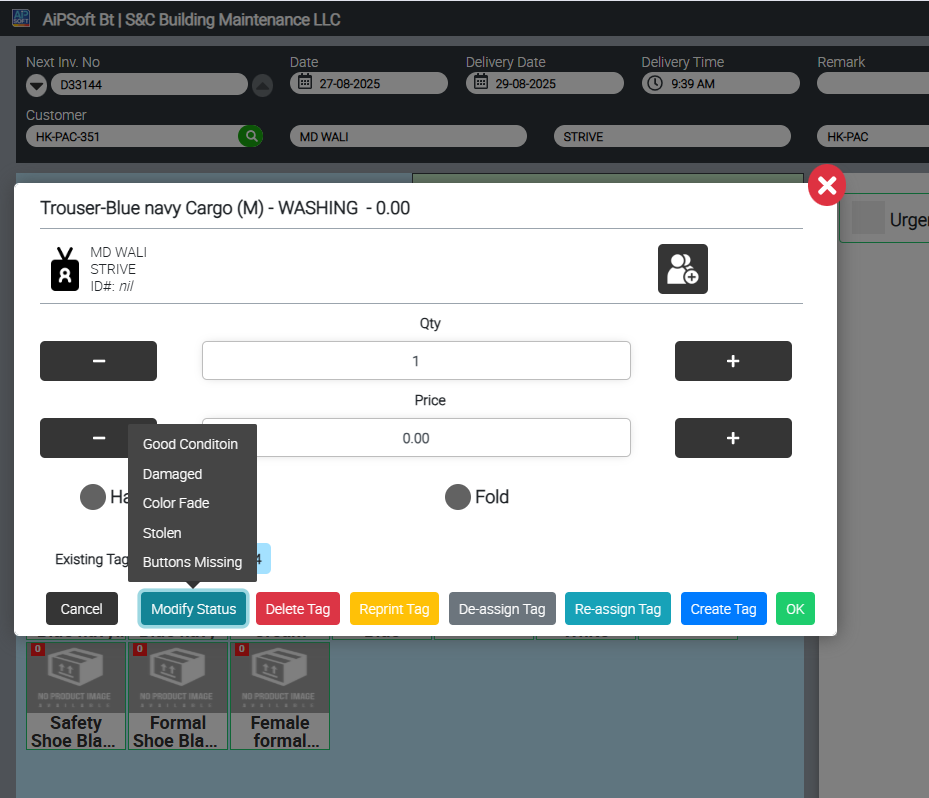Viewport: 929px width, 798px height.
Task: Increase quantity with the plus button
Action: tap(733, 361)
